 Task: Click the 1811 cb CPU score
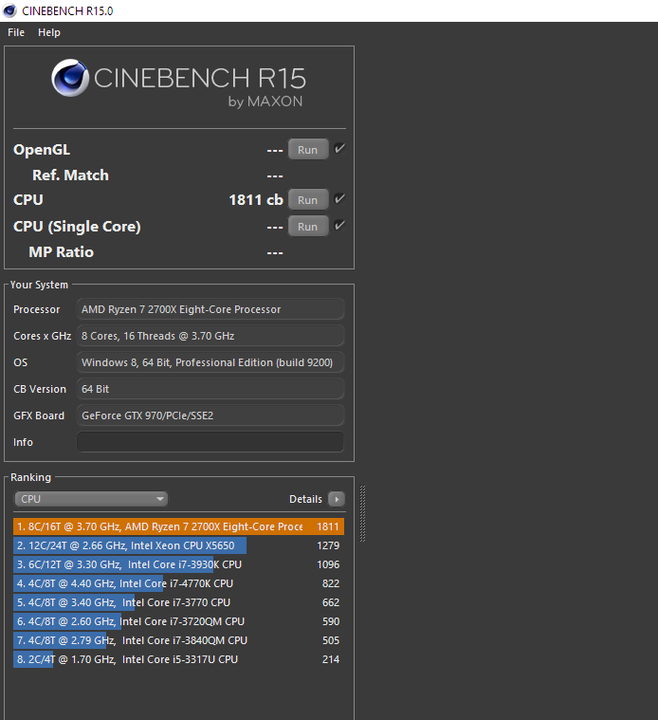pyautogui.click(x=256, y=200)
